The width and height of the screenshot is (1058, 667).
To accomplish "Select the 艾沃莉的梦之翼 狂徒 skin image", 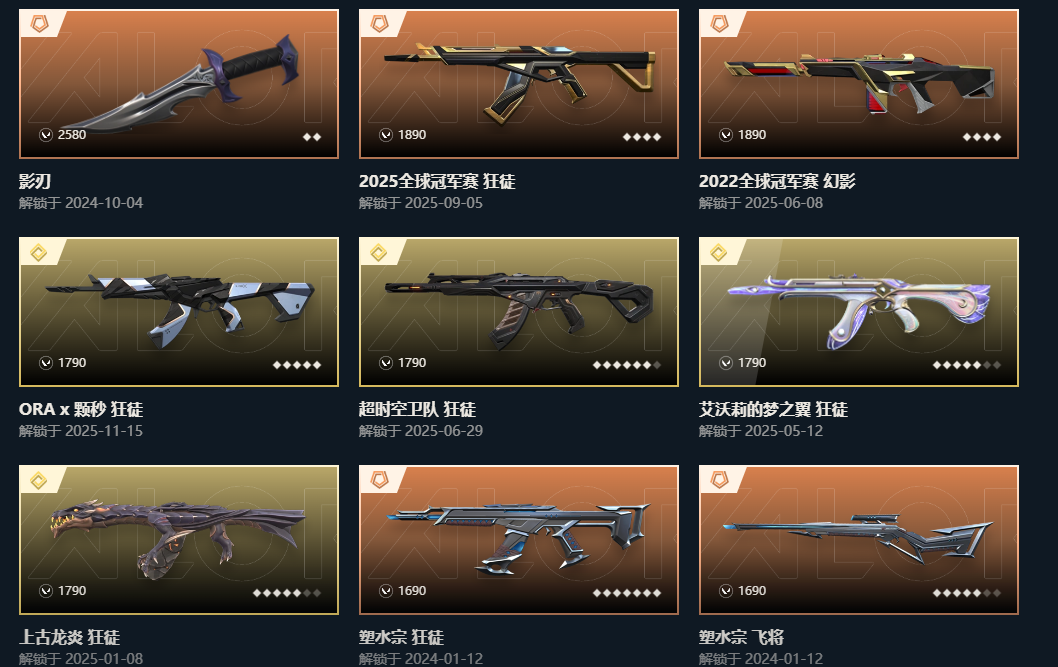I will [859, 312].
